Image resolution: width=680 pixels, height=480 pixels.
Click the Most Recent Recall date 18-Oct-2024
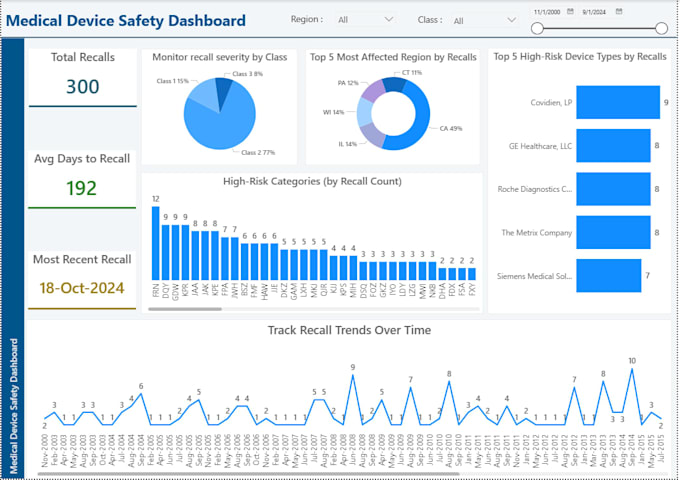82,288
